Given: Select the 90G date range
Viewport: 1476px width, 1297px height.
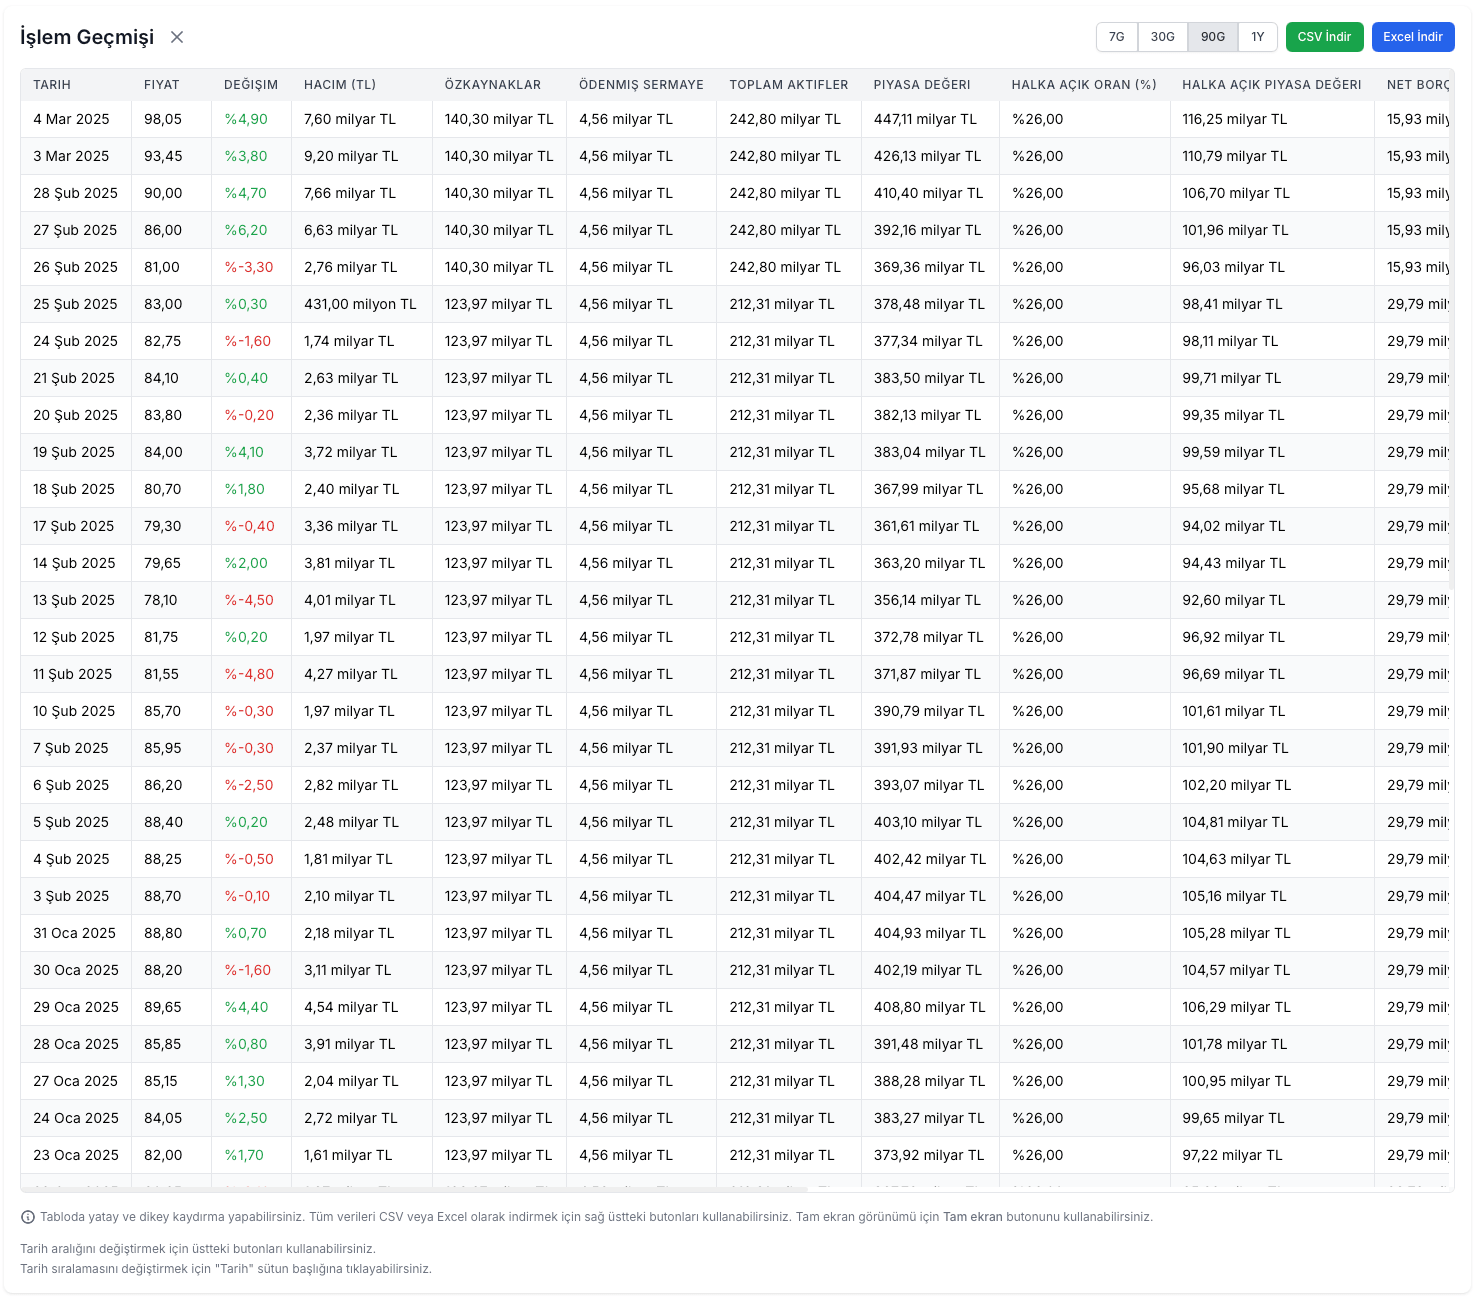Looking at the screenshot, I should (1213, 37).
